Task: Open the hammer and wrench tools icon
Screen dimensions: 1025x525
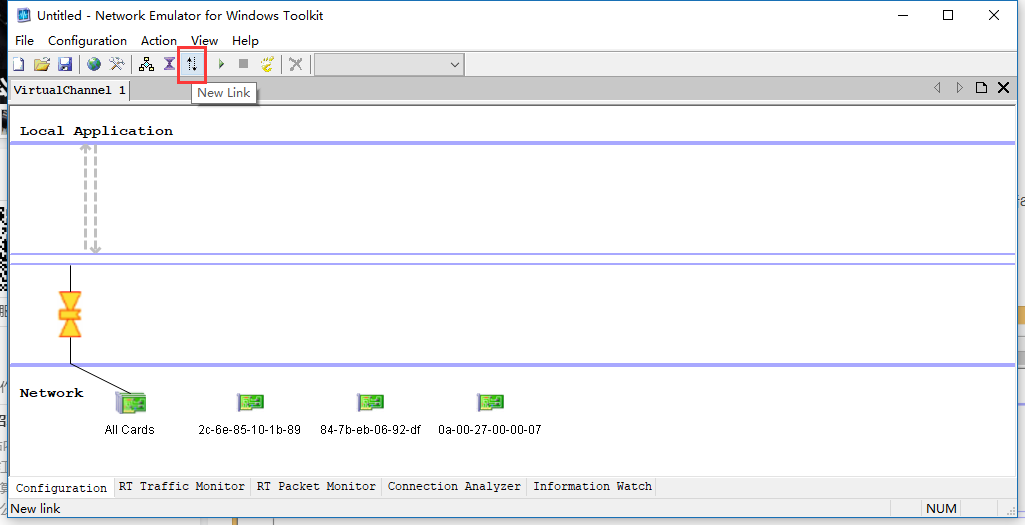Action: pyautogui.click(x=116, y=64)
